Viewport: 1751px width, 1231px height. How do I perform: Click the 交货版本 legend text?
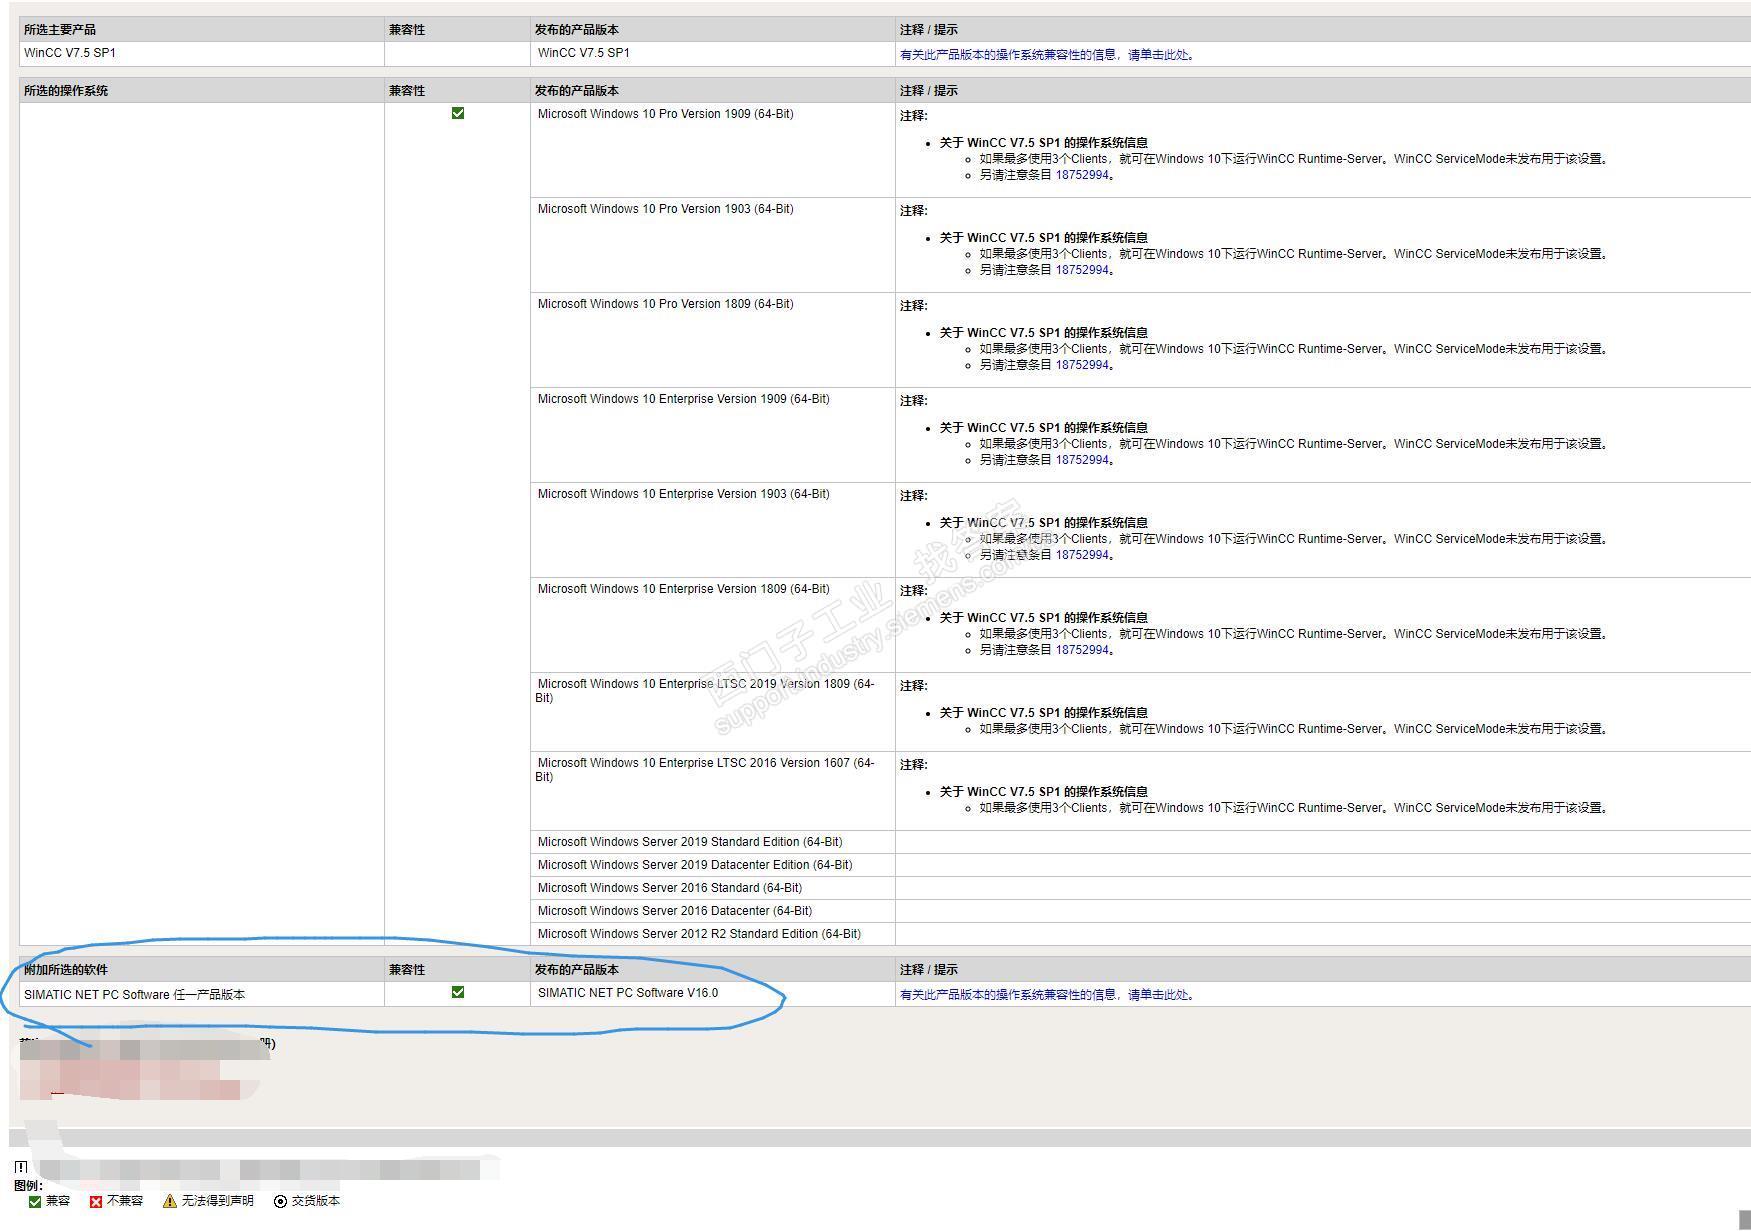pos(316,1201)
